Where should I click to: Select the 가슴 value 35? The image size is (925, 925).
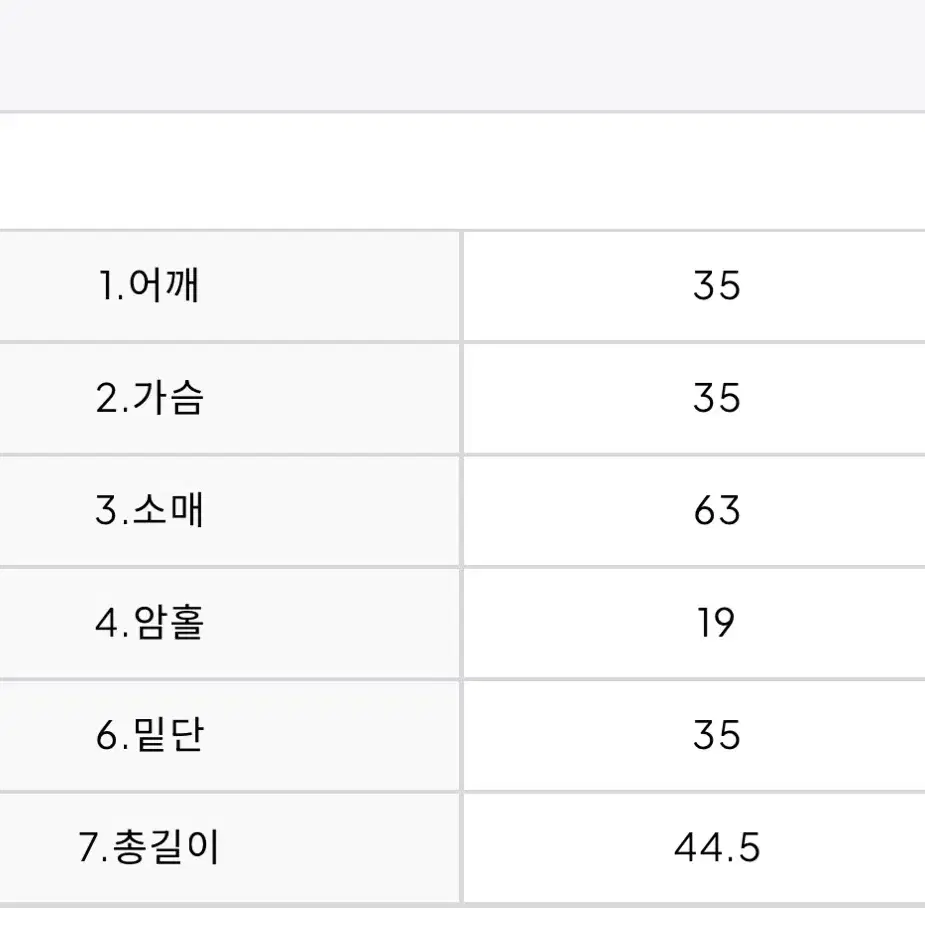(716, 398)
